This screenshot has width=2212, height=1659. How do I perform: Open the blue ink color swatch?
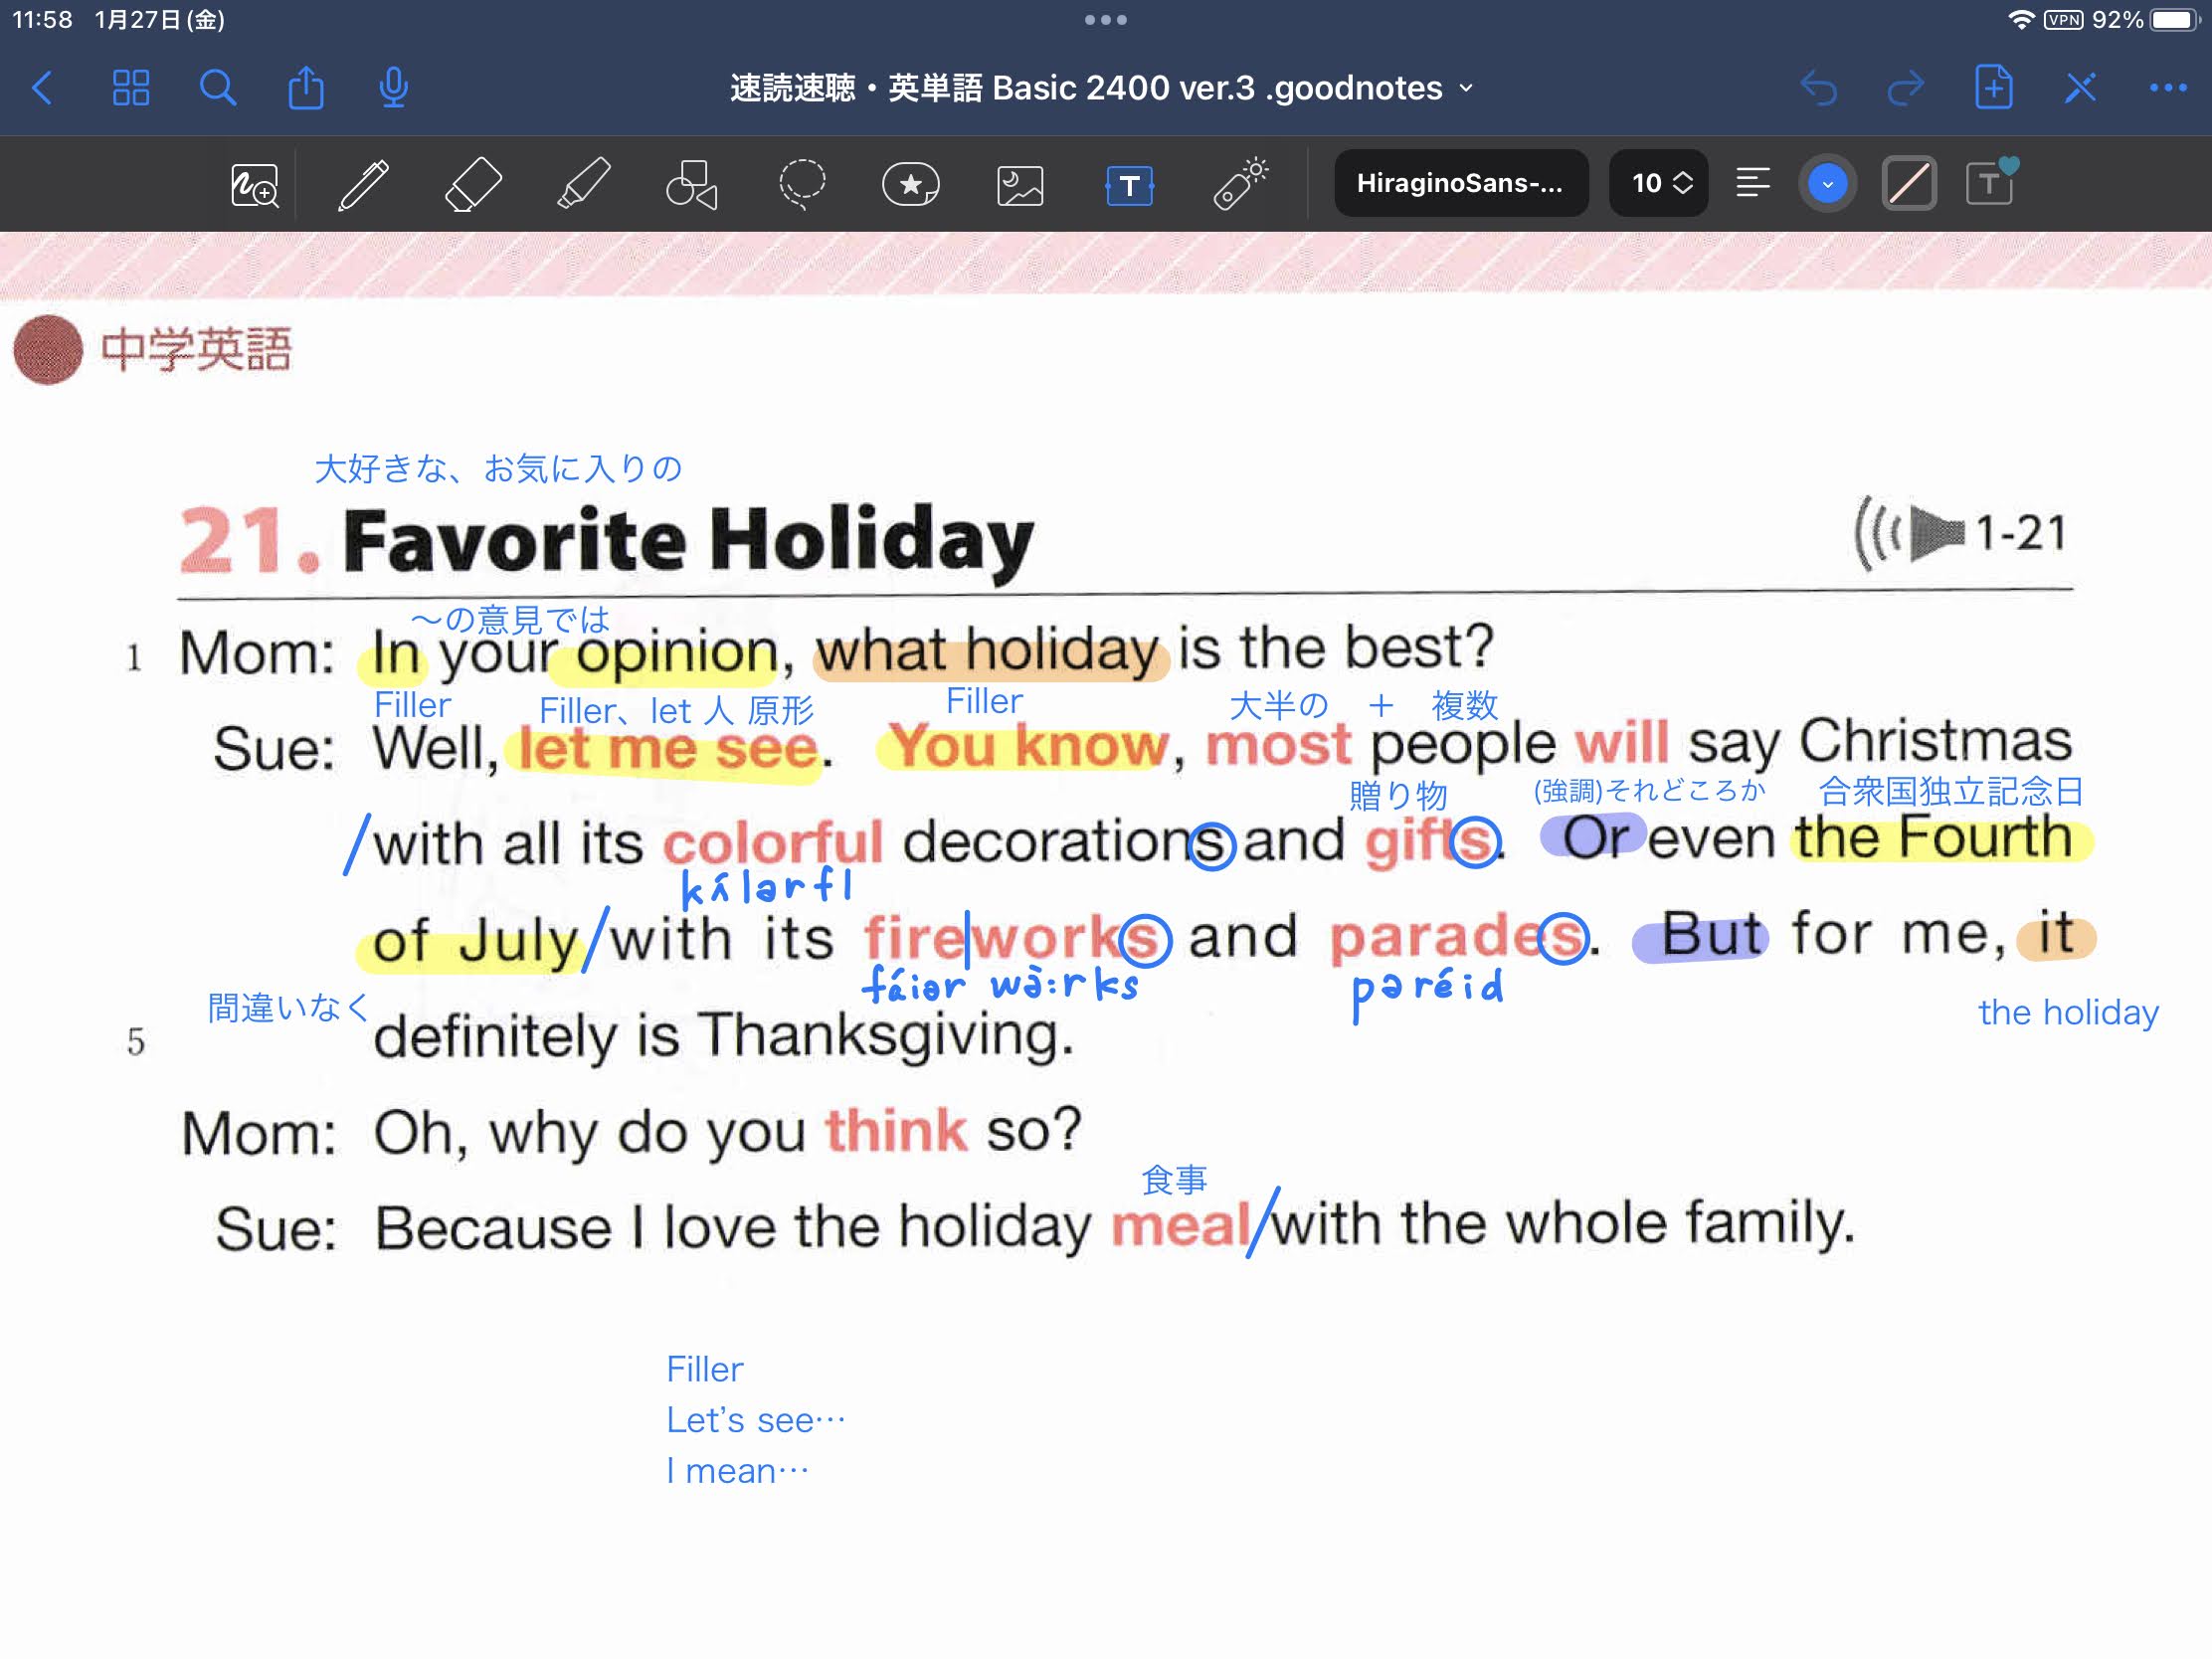[x=1828, y=183]
